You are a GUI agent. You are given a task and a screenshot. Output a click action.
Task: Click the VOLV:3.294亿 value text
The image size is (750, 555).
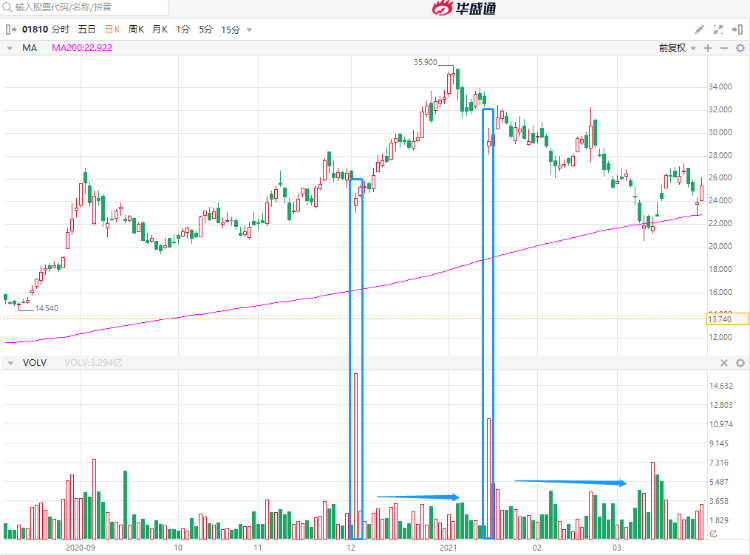tap(93, 363)
